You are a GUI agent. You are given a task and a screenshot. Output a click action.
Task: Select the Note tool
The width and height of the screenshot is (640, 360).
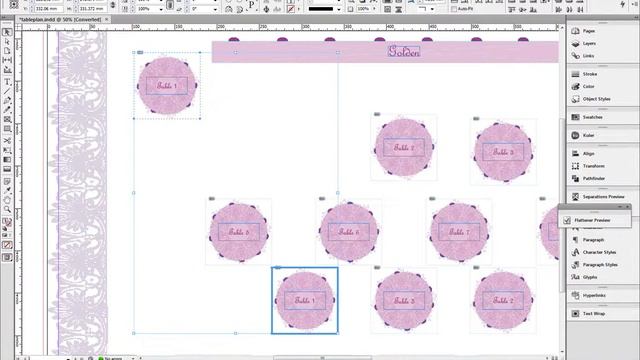[x=7, y=181]
